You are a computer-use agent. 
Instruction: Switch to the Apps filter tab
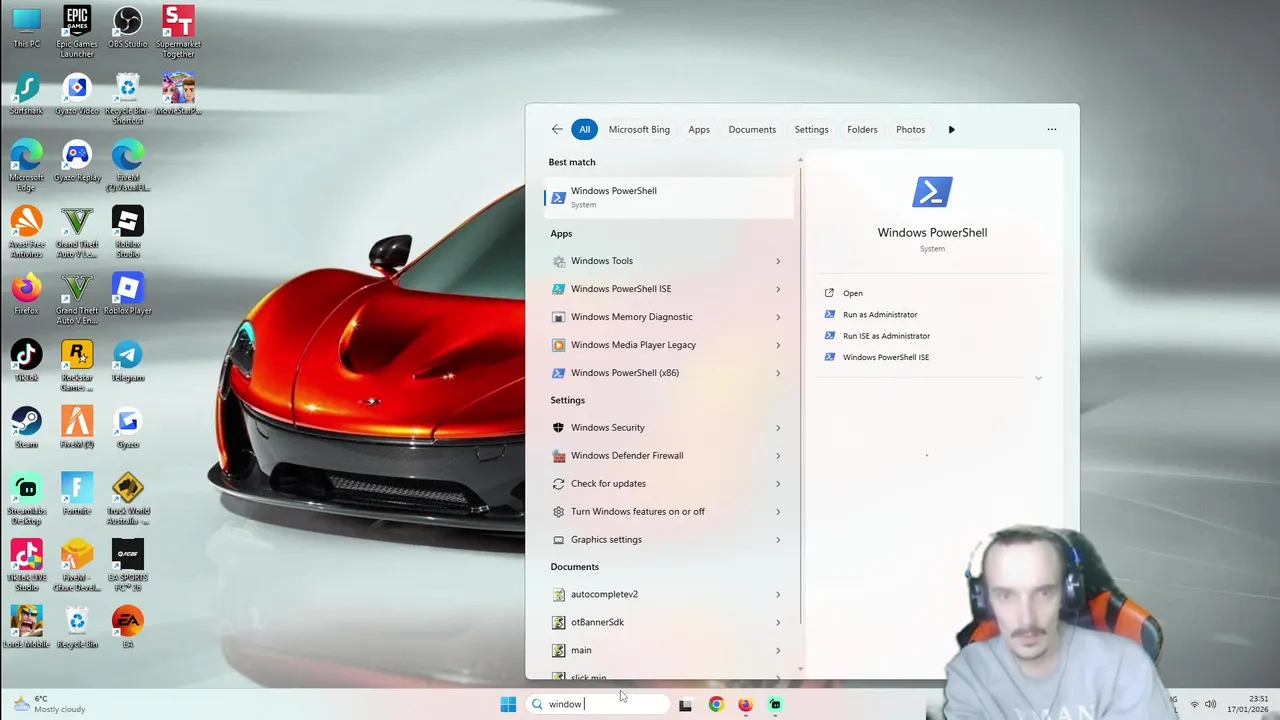[x=699, y=129]
